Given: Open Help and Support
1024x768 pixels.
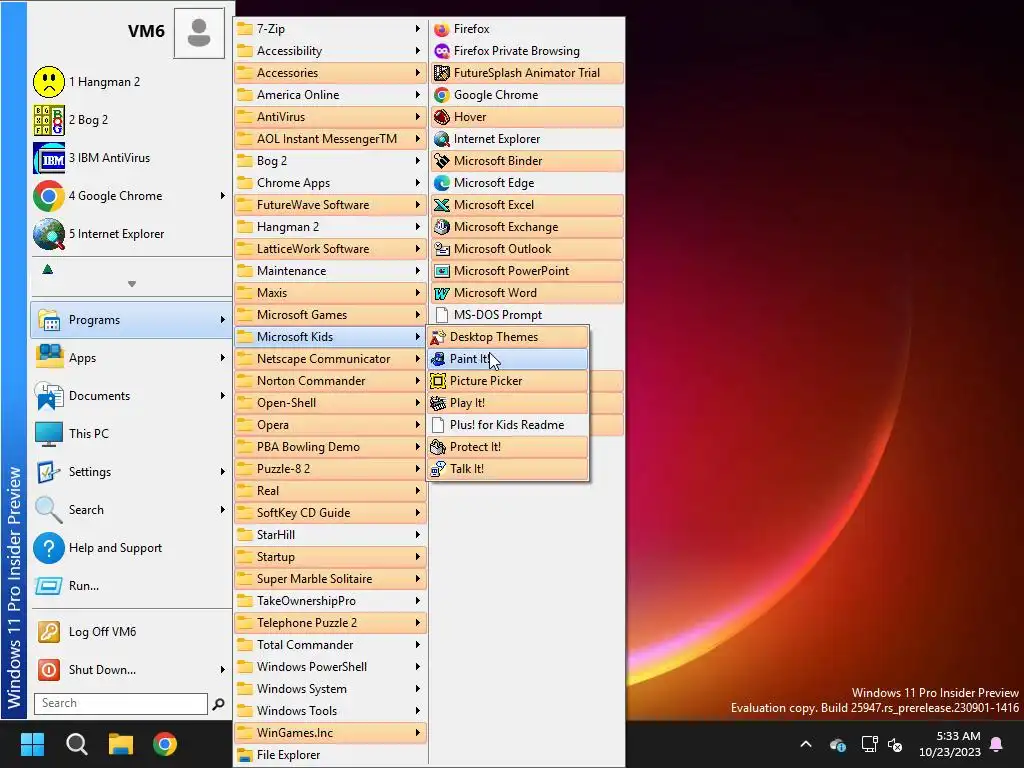Looking at the screenshot, I should 131,548.
